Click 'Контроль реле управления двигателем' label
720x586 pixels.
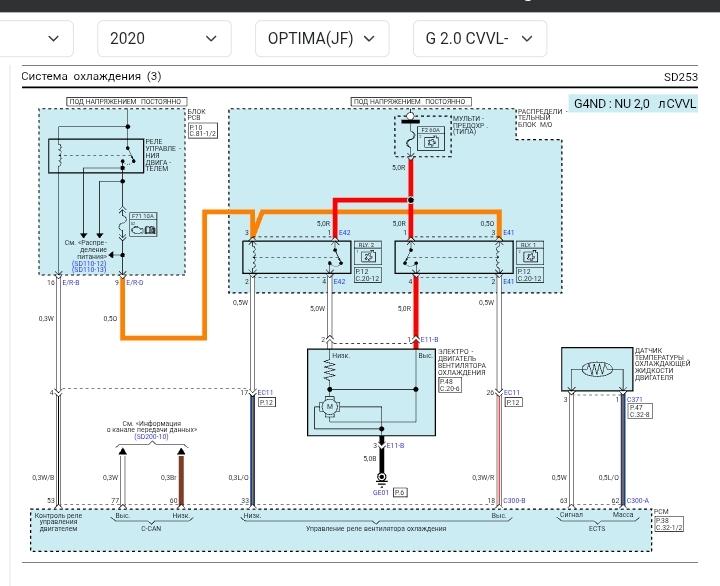tap(58, 522)
